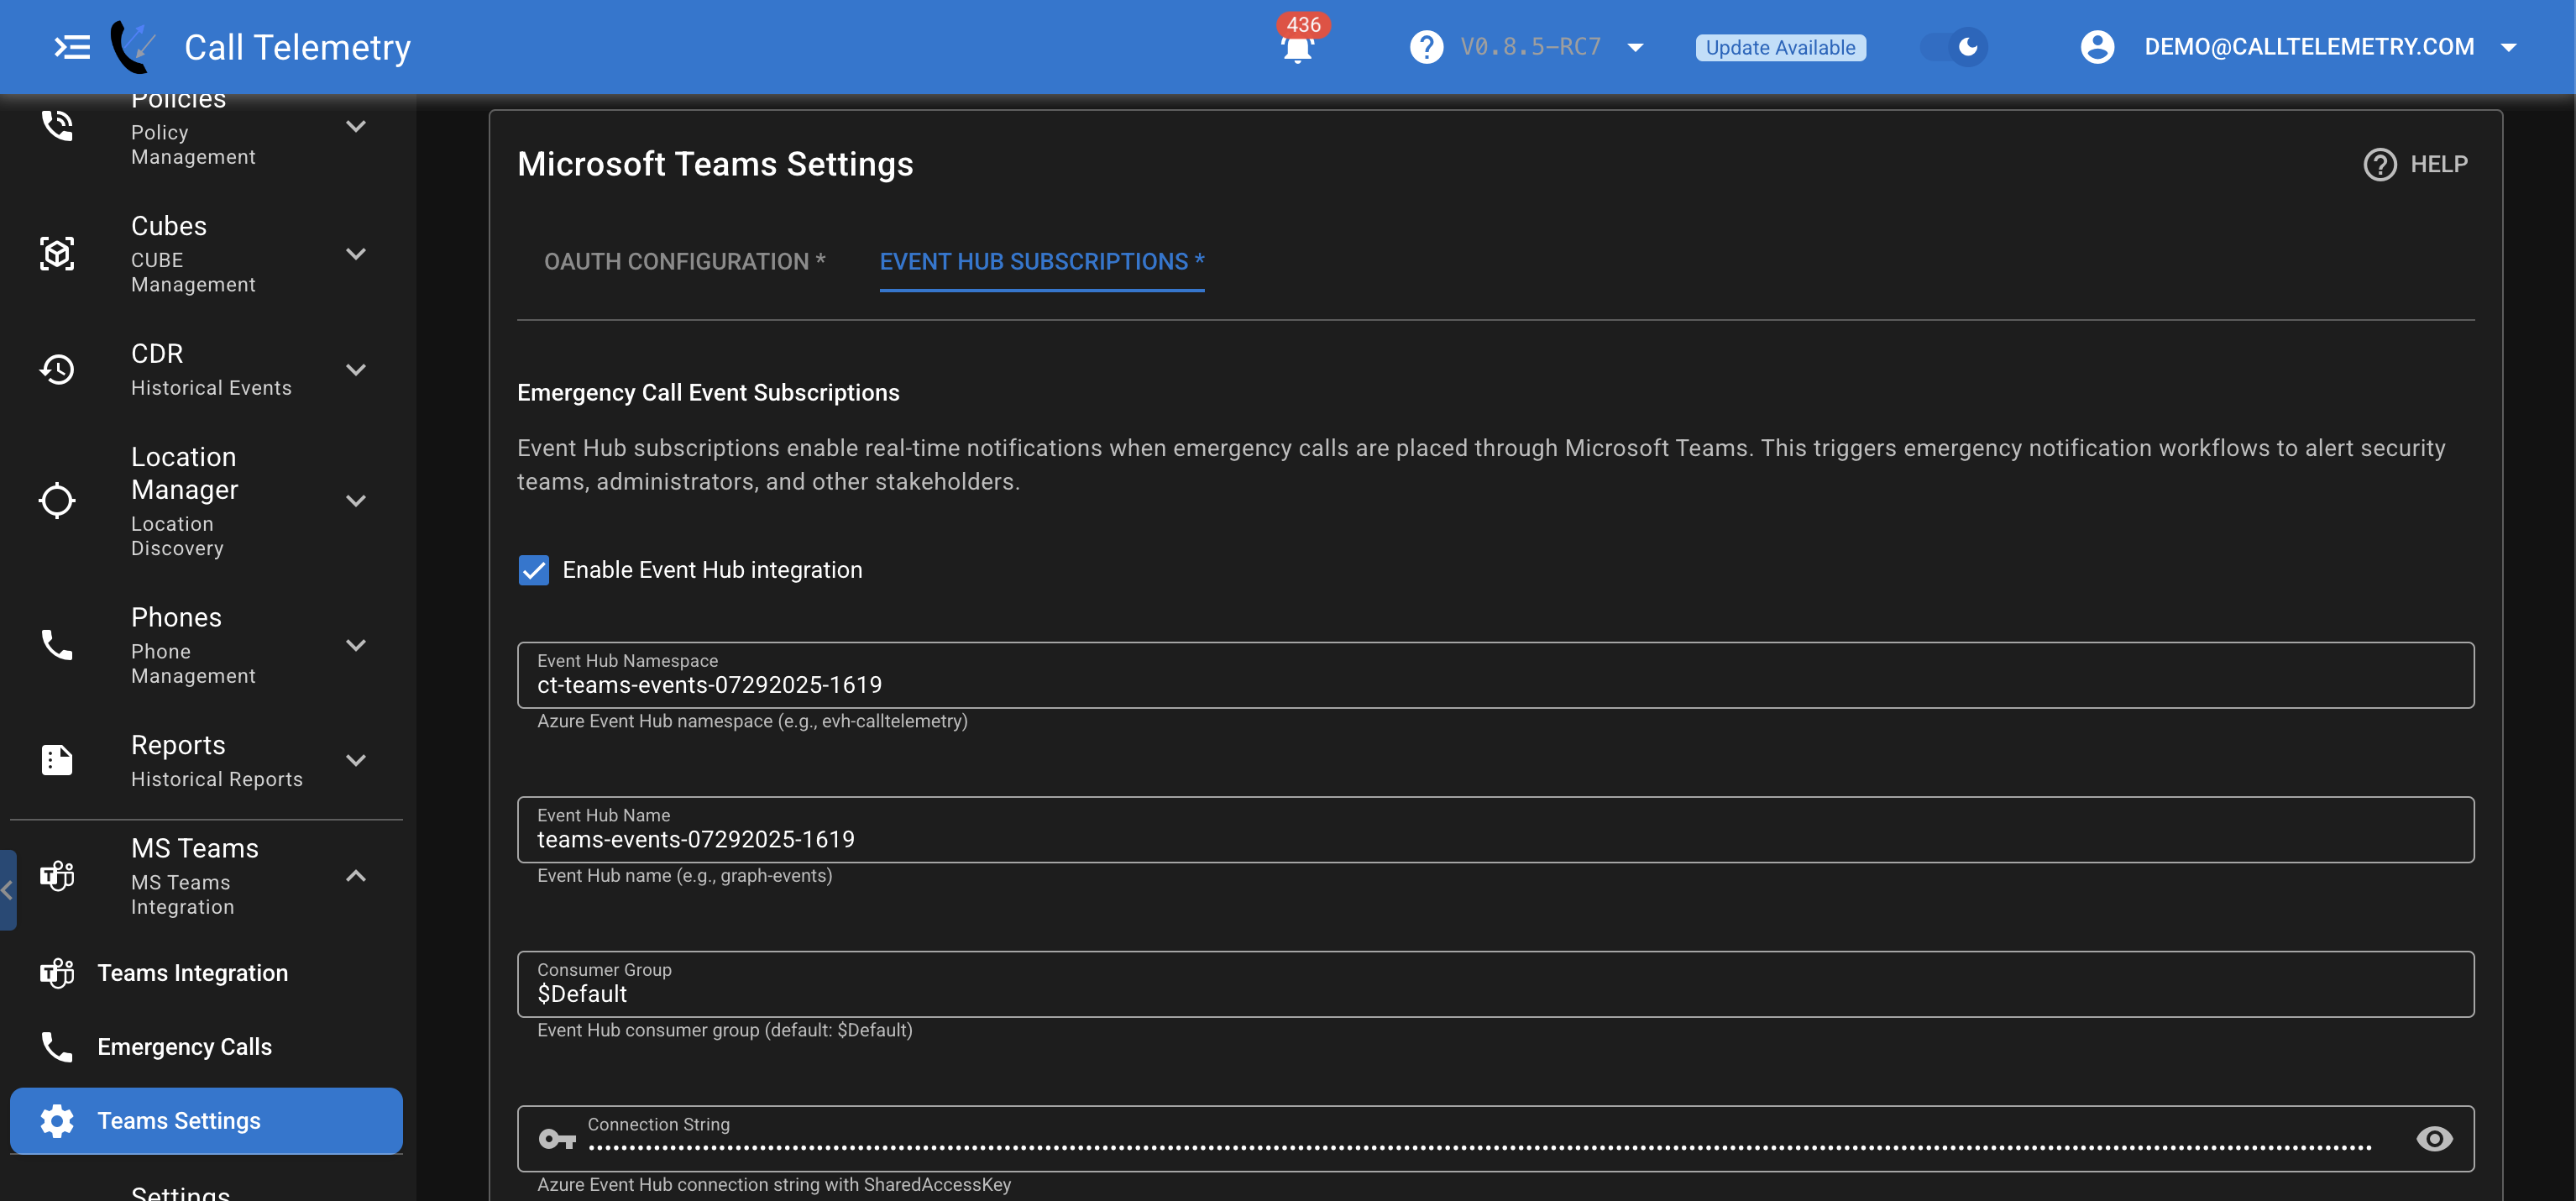Expand the CDR Historical Events chevron
This screenshot has height=1201, width=2576.
(356, 369)
